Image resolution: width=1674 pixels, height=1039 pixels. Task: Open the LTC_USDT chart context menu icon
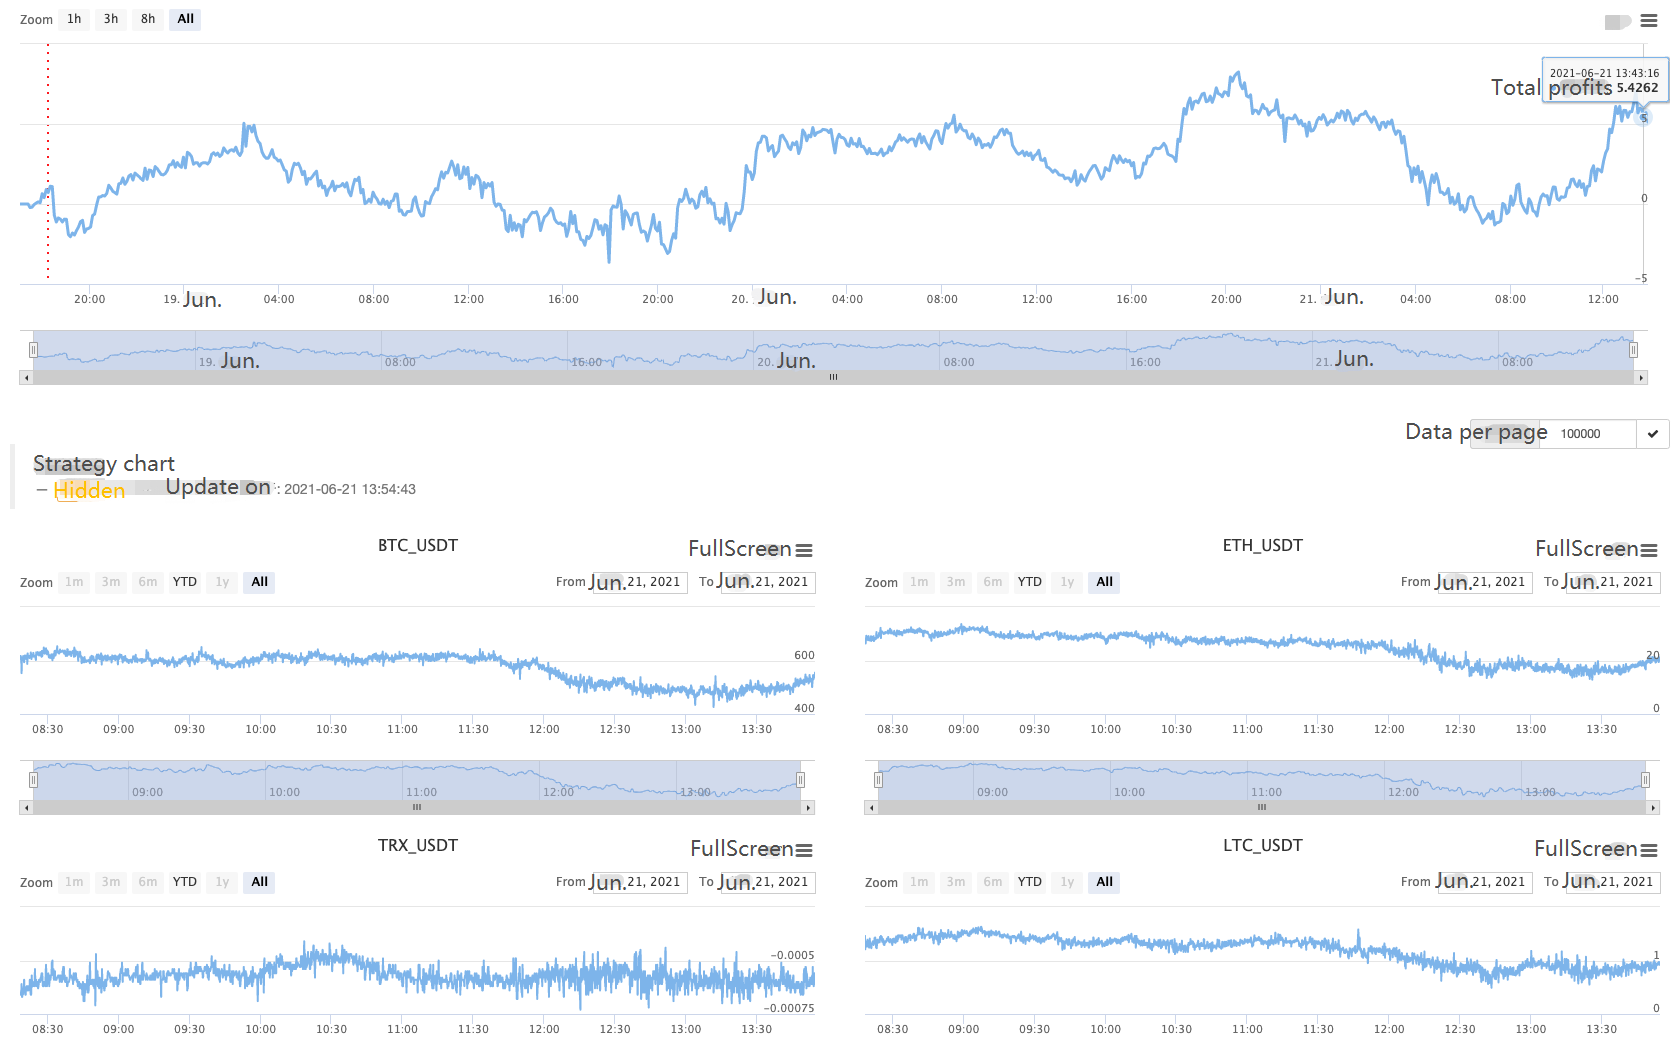pyautogui.click(x=1649, y=850)
